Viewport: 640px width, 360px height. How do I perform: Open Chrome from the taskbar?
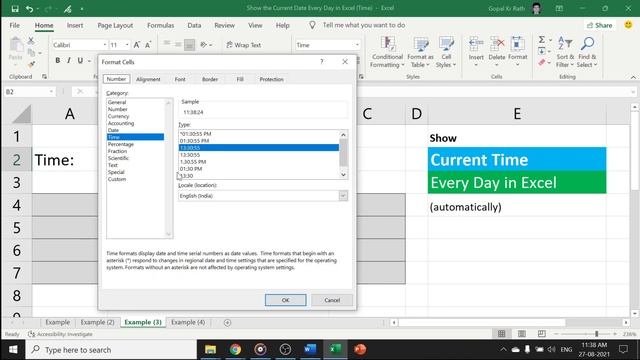coord(235,349)
